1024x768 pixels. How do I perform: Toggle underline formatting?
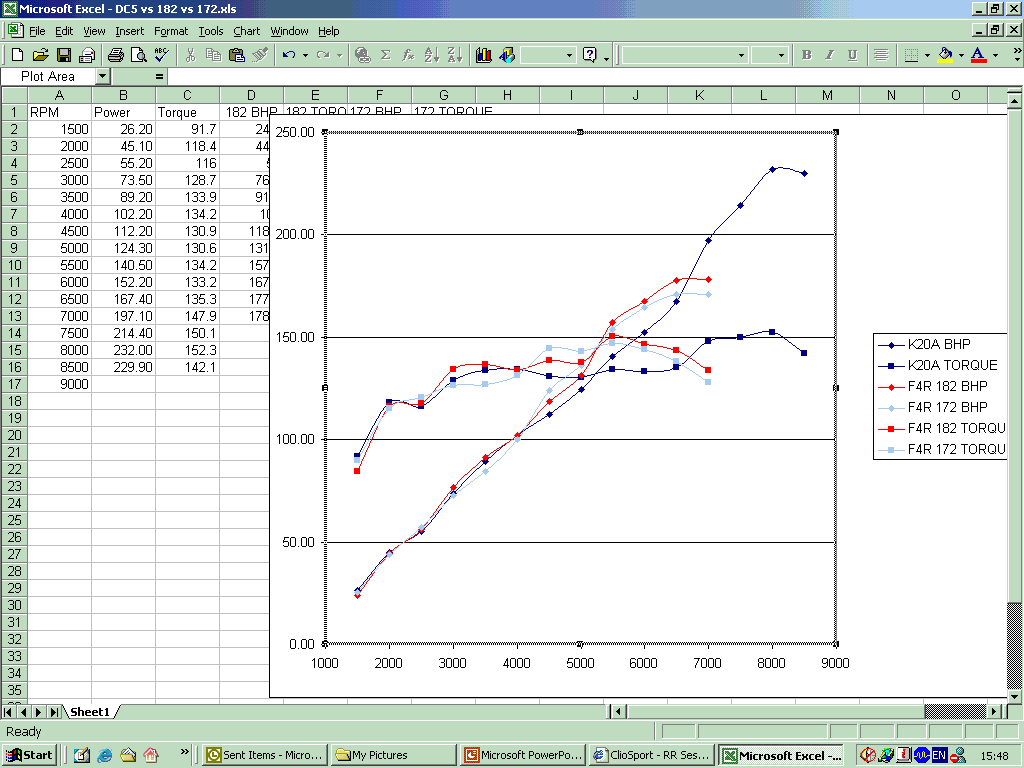853,55
